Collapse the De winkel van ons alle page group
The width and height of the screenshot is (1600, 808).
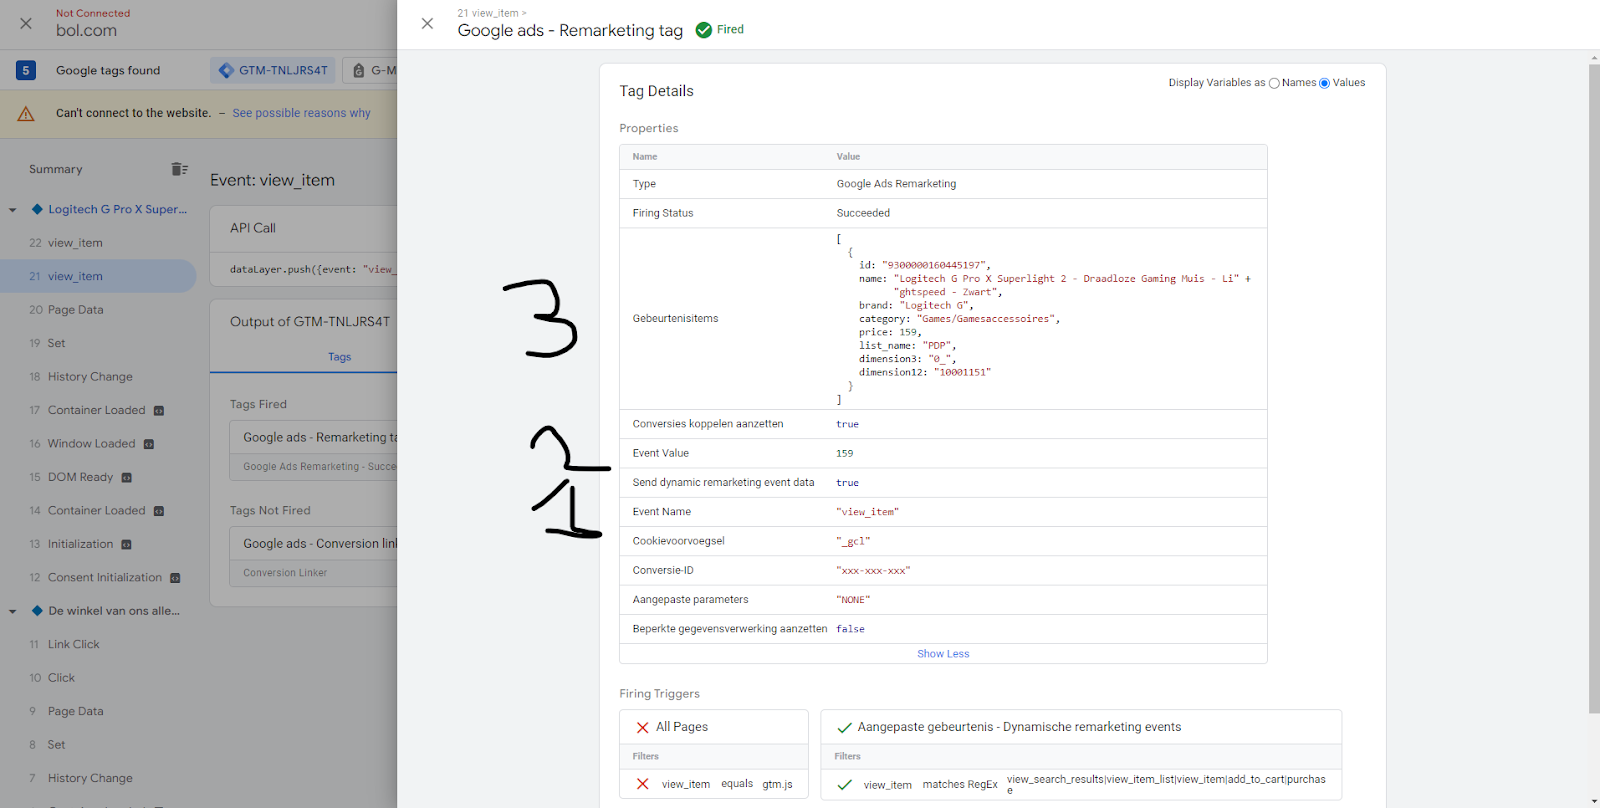point(13,611)
